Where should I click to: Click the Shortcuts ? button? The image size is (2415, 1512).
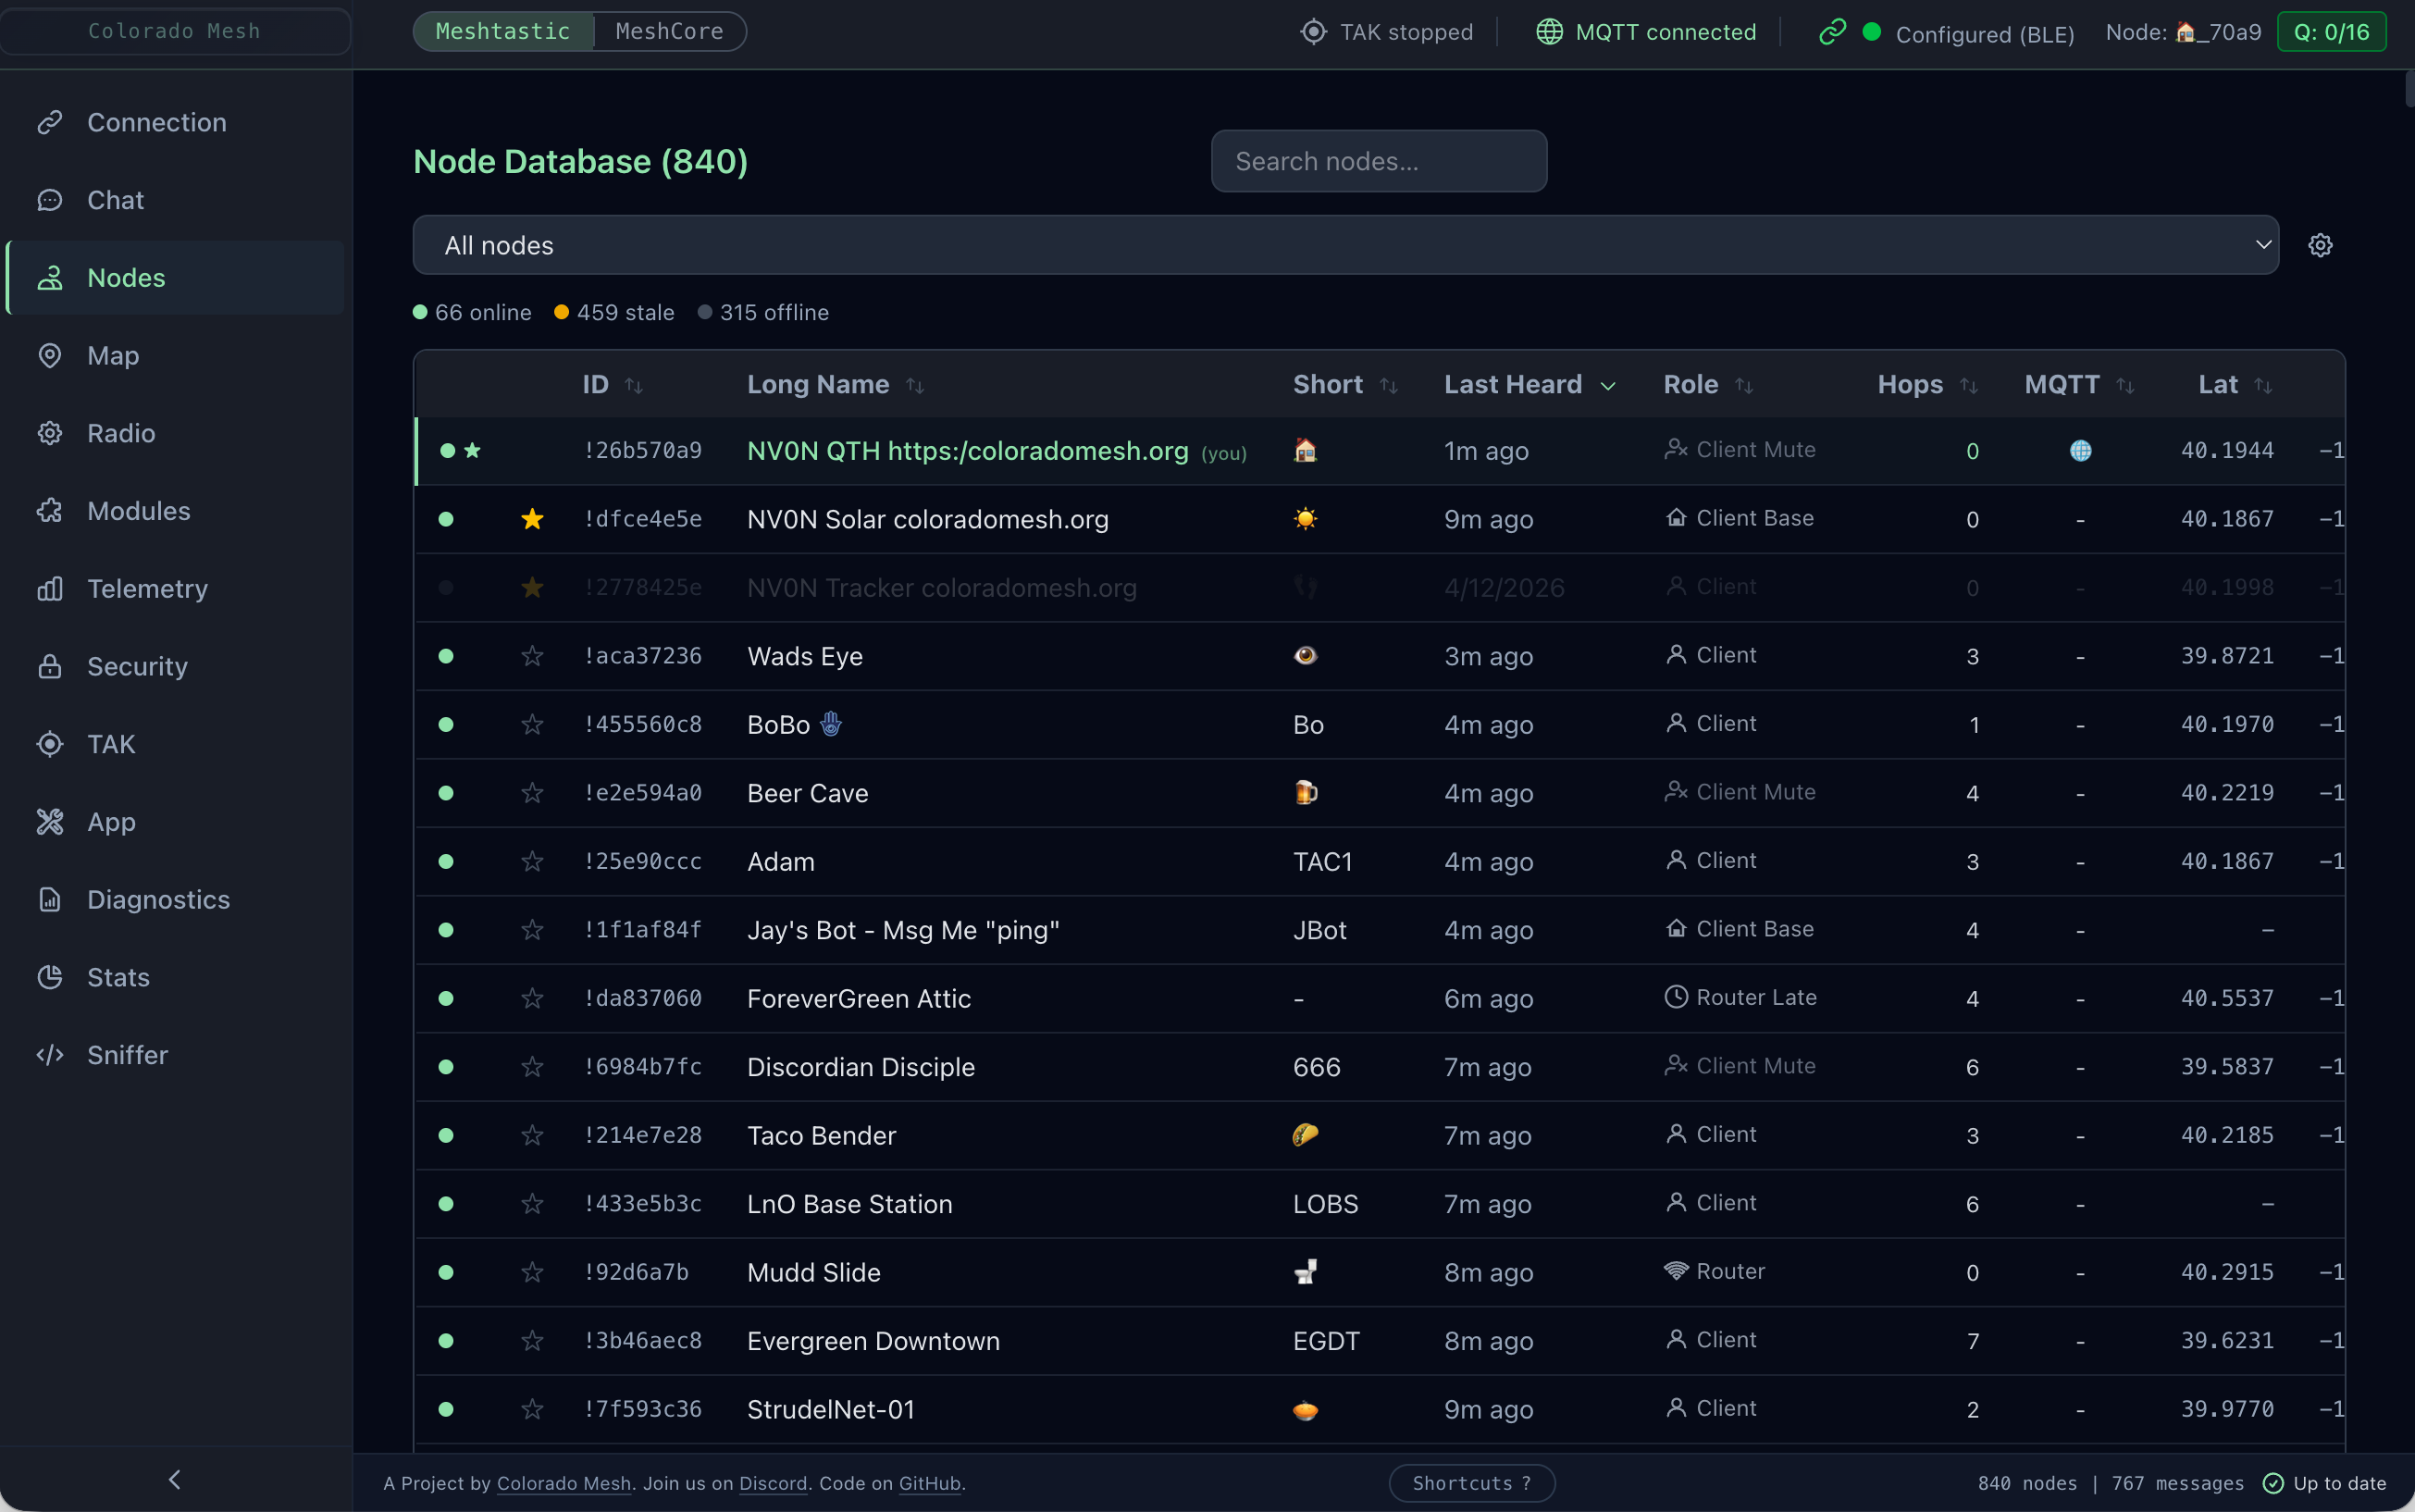click(1472, 1483)
